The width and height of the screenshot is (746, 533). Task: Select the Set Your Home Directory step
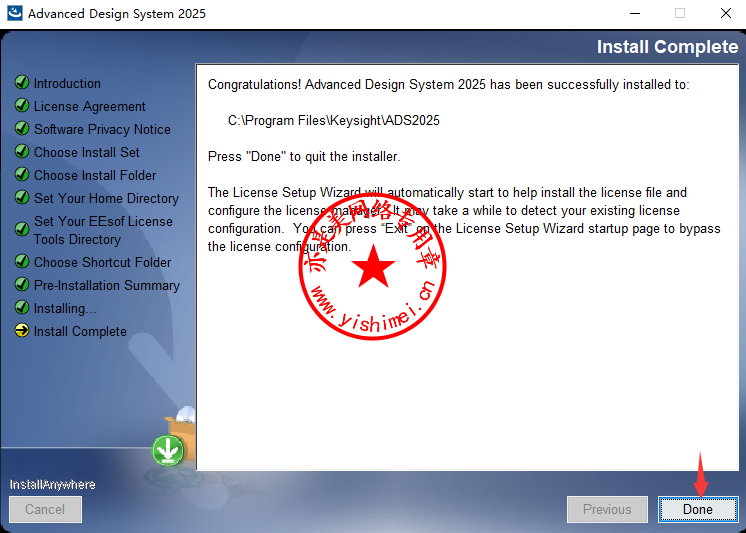tap(106, 198)
